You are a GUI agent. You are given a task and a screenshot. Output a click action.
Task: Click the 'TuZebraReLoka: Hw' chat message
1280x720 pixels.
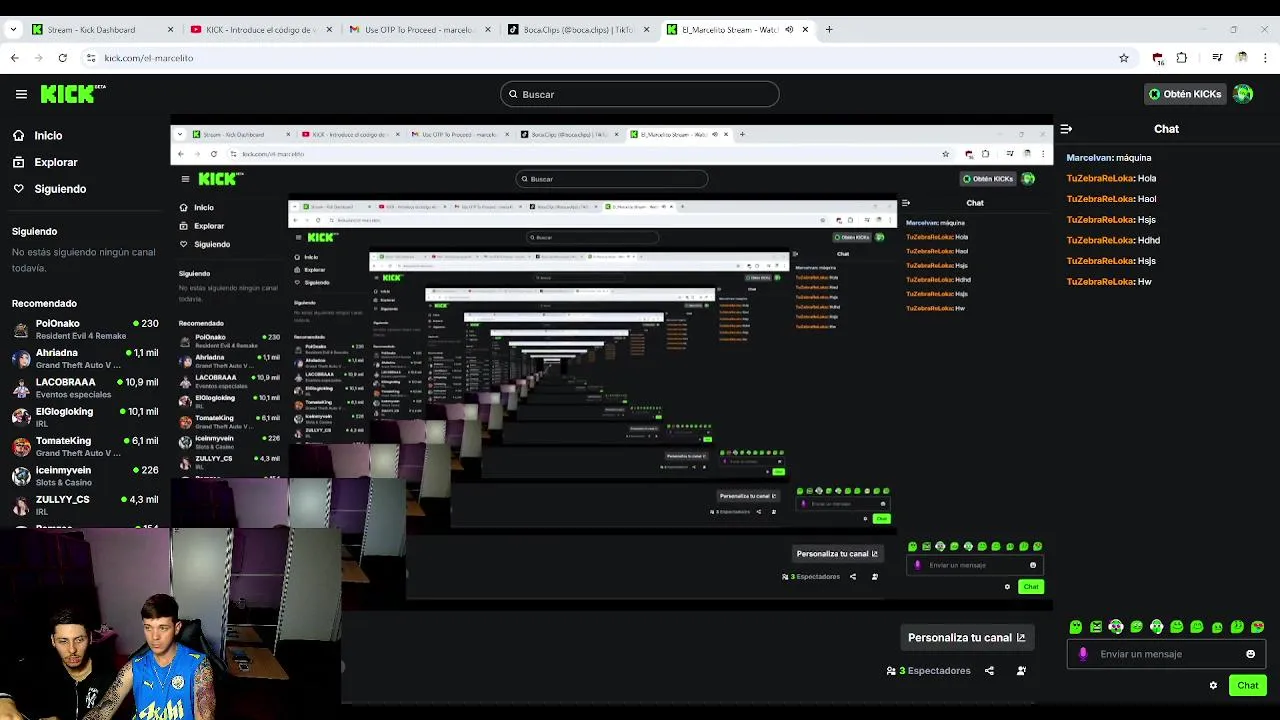(1109, 282)
